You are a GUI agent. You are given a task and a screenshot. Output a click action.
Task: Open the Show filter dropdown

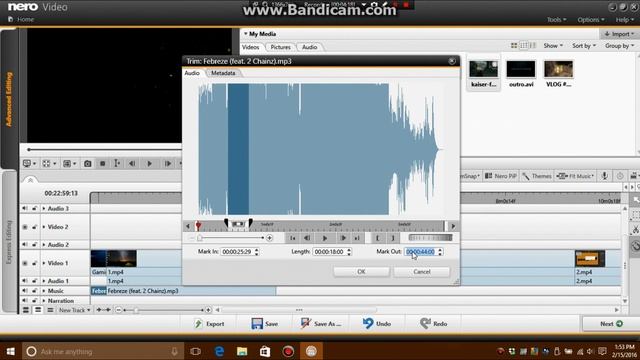553,46
